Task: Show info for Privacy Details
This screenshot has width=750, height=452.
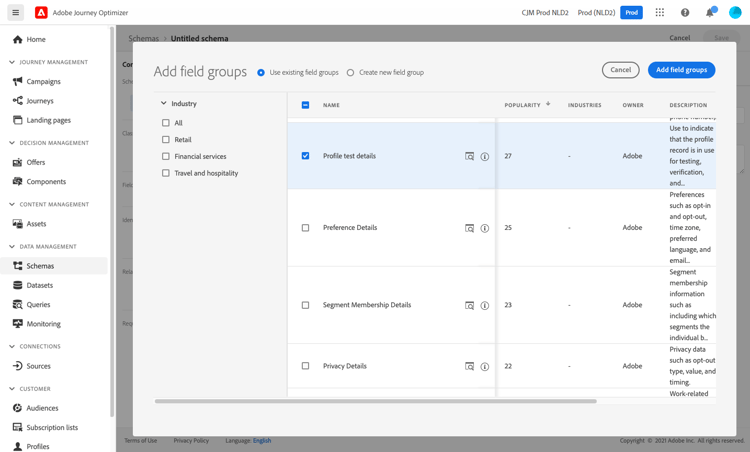Action: [485, 366]
